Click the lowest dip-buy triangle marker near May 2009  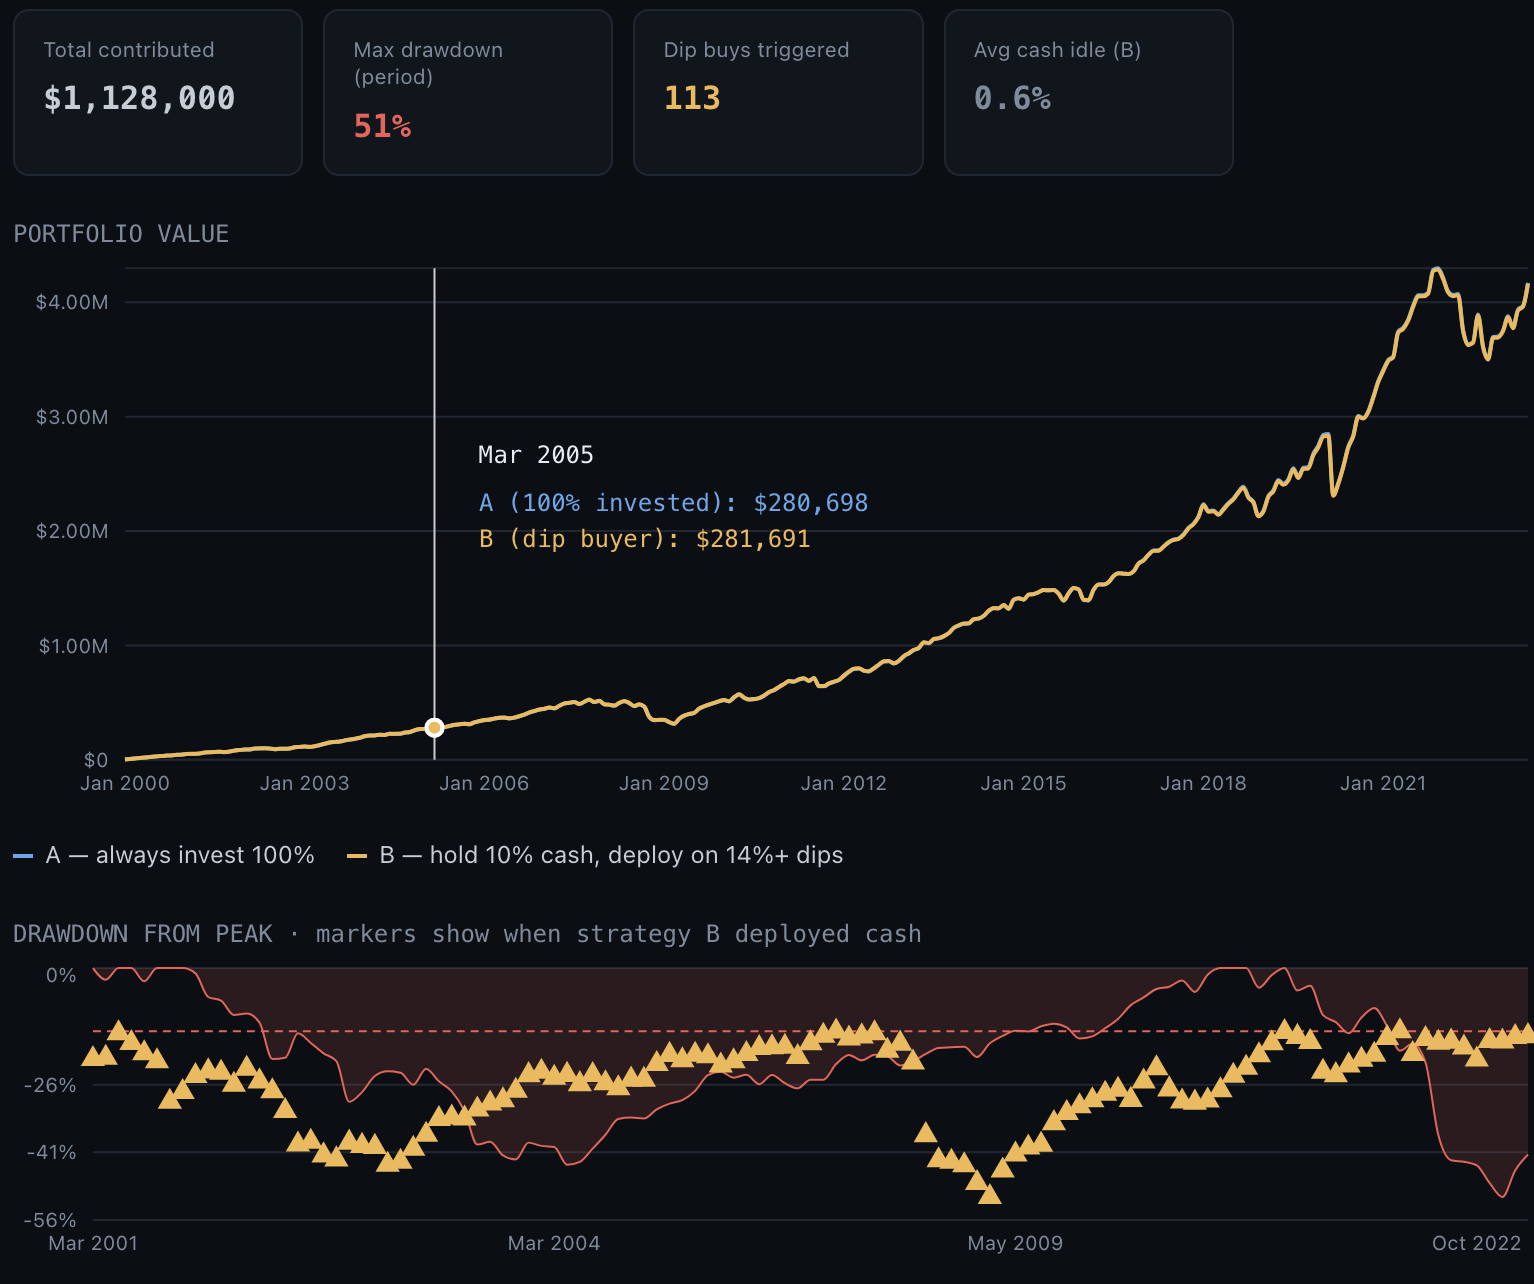[990, 1193]
